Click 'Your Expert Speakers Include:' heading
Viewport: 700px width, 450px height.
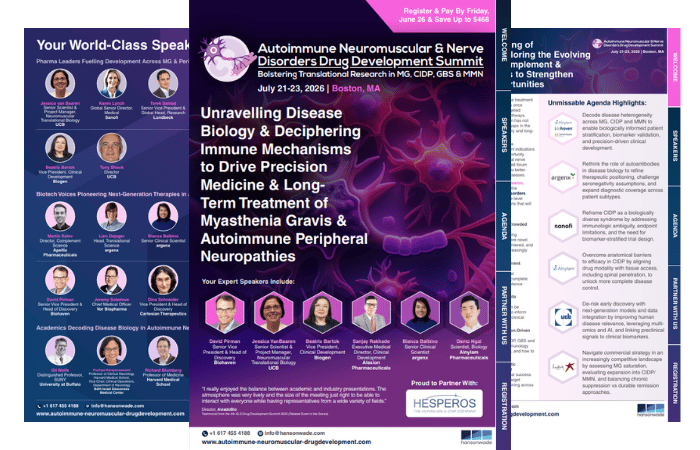click(248, 282)
